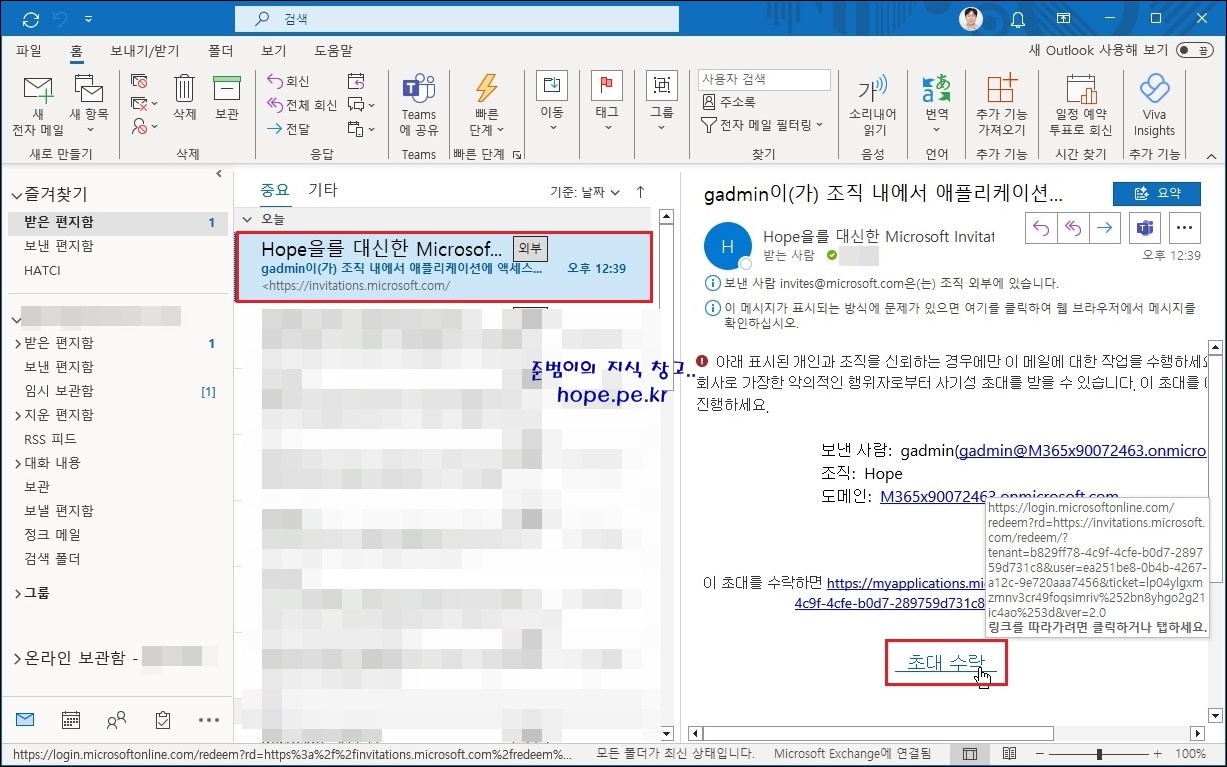Open the 전자 메일 필터링 dropdown
This screenshot has width=1227, height=767.
click(762, 125)
